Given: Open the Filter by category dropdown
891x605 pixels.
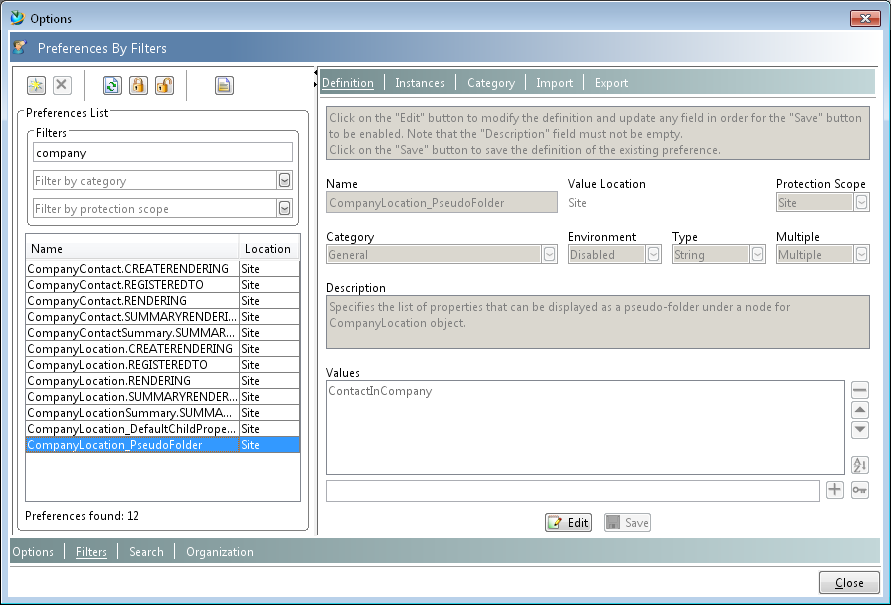Looking at the screenshot, I should tap(284, 181).
